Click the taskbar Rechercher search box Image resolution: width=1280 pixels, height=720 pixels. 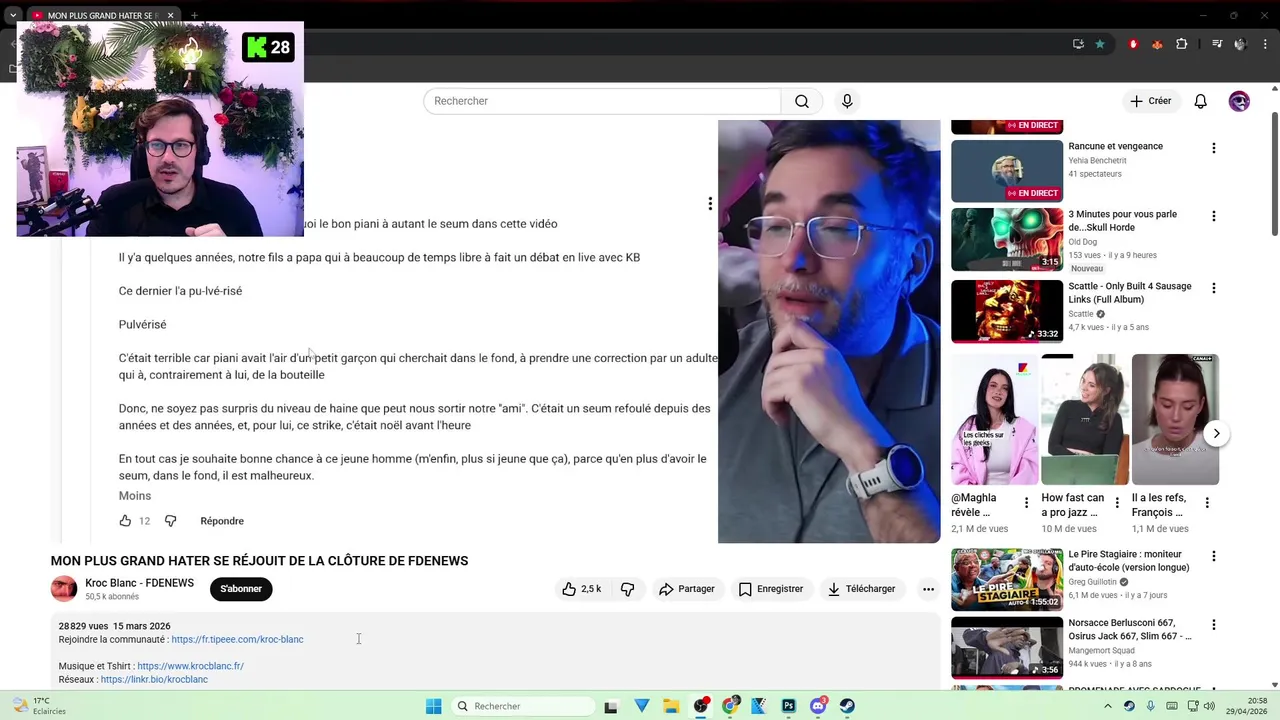(521, 706)
